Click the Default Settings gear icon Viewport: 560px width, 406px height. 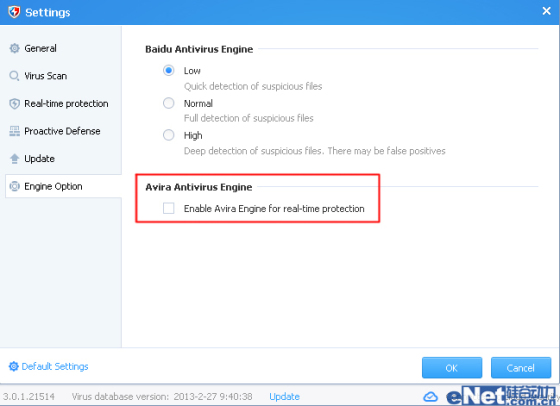(x=14, y=366)
